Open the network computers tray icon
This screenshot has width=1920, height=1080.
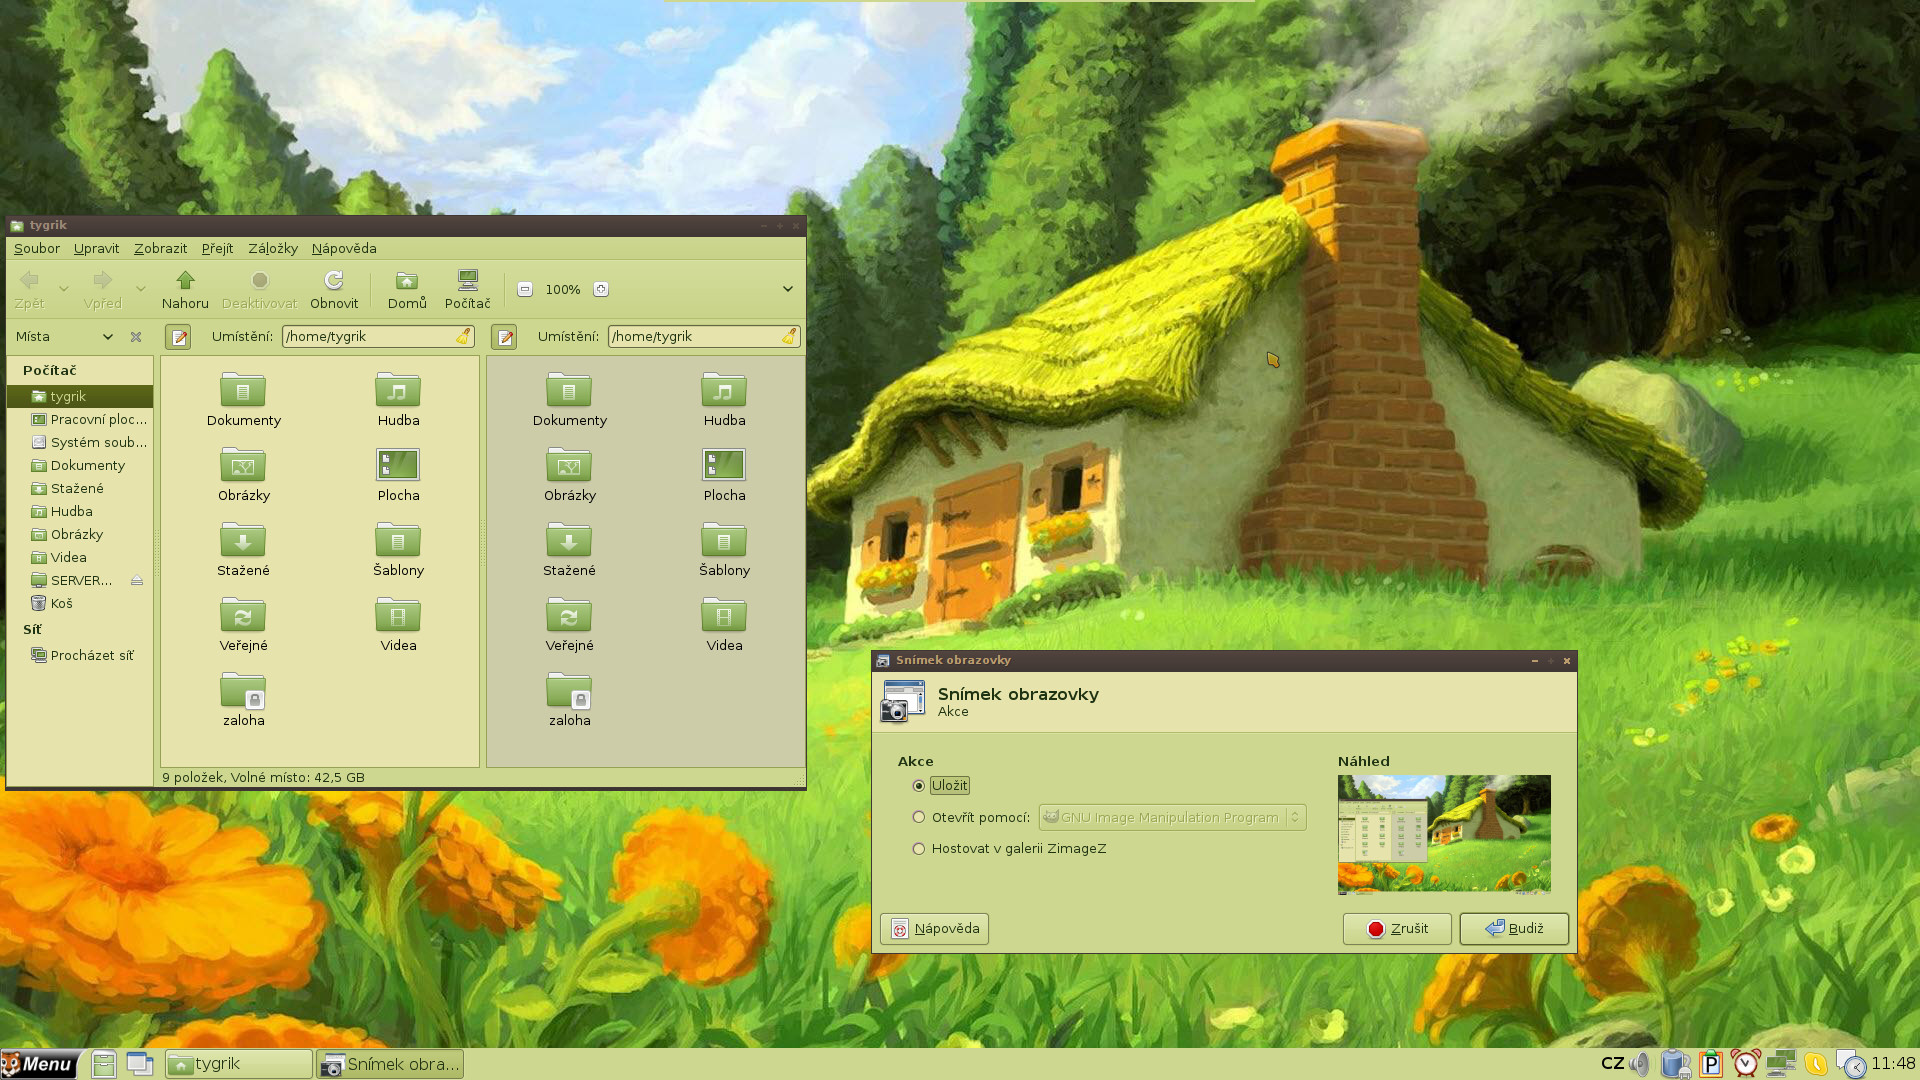(1781, 1064)
